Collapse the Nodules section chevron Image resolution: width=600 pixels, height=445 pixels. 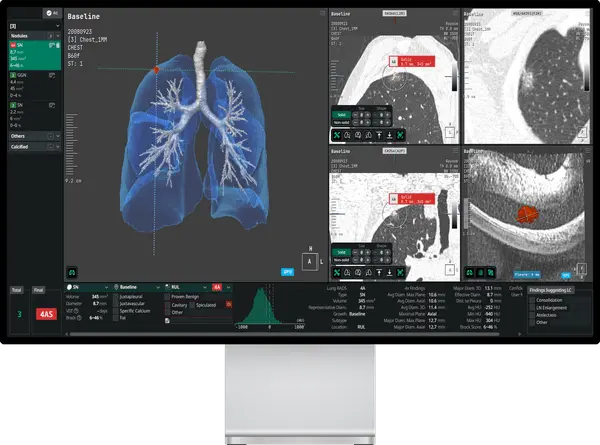click(x=58, y=36)
